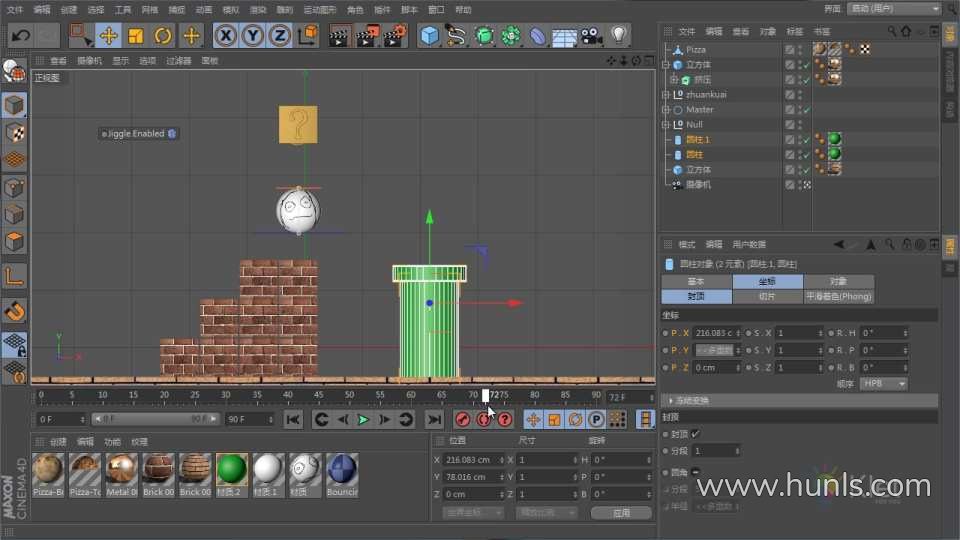Enable Snap magnet icon in sidebar
This screenshot has width=960, height=540.
coord(14,312)
